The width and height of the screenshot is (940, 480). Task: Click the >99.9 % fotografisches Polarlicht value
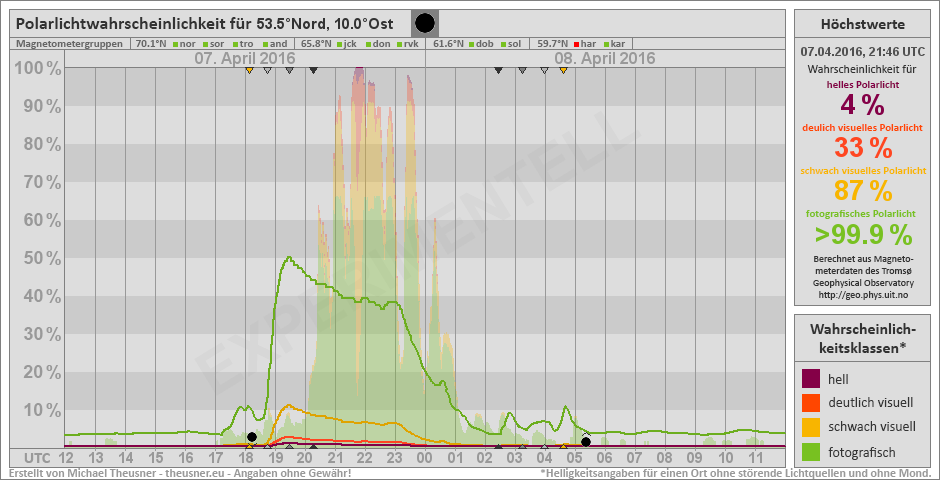pyautogui.click(x=862, y=235)
